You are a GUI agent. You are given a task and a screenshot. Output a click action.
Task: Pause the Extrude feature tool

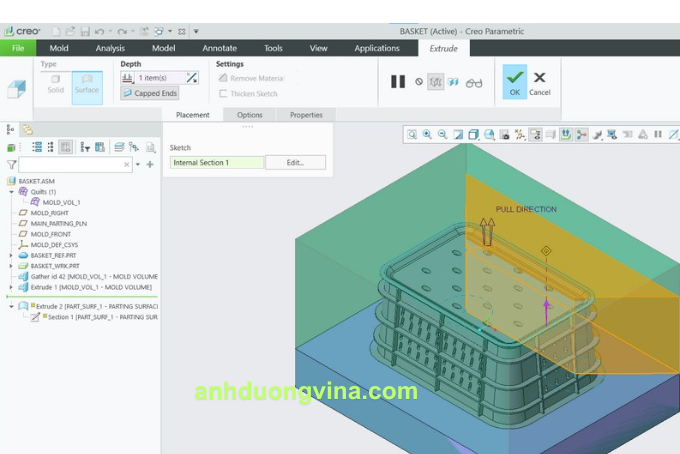[x=397, y=81]
